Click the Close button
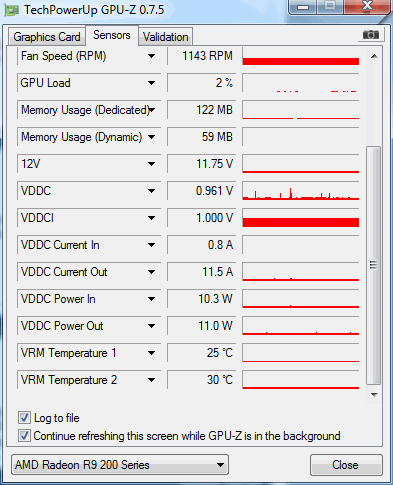Screen dimensions: 393x485 pyautogui.click(x=345, y=465)
